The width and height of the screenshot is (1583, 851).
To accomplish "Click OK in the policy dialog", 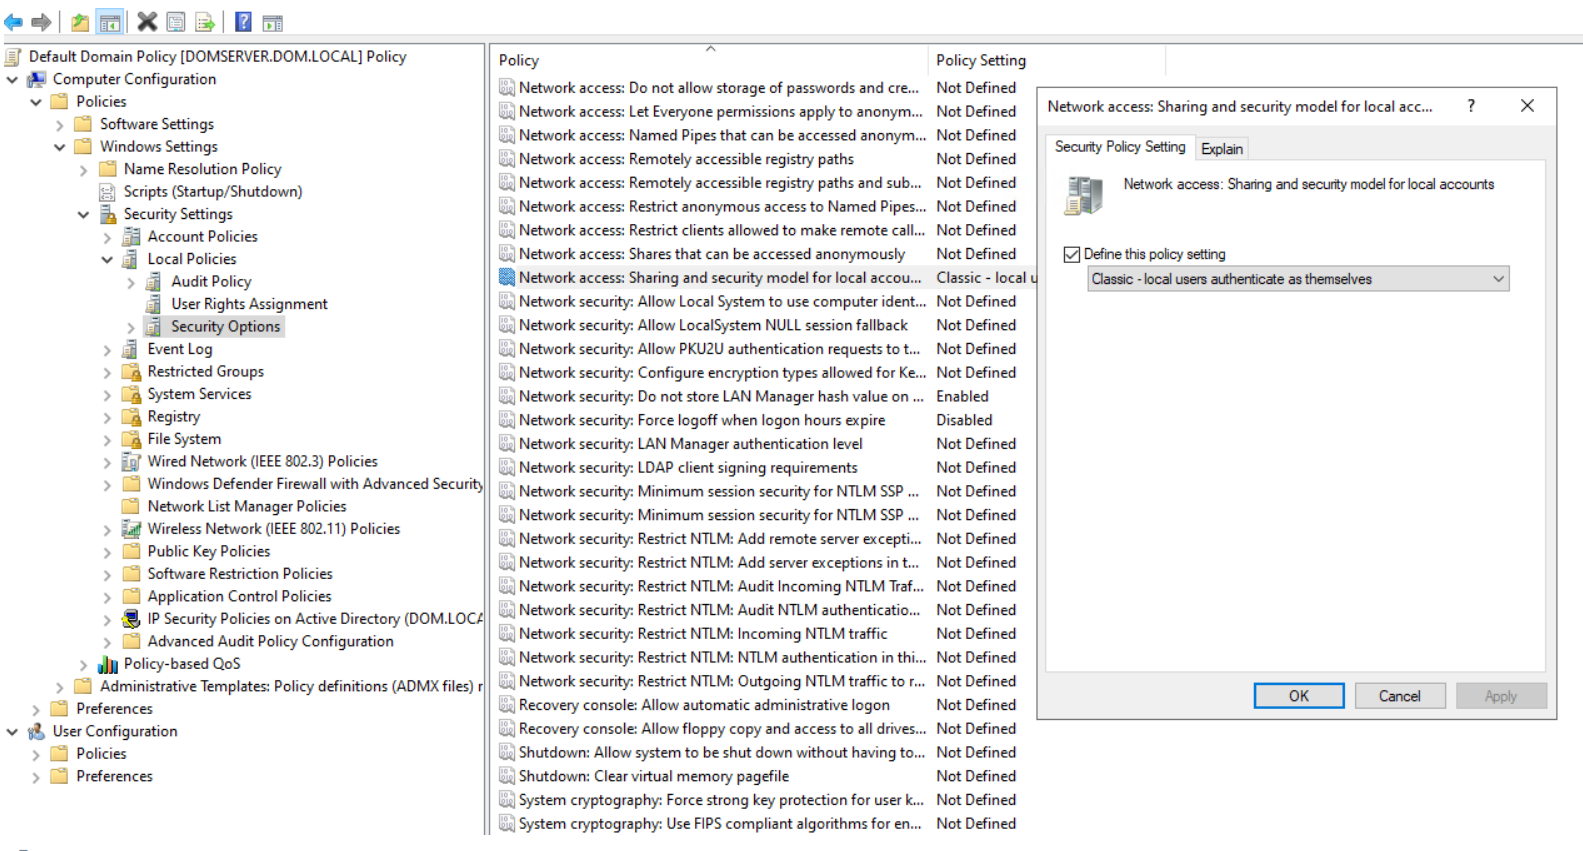I will [1299, 696].
